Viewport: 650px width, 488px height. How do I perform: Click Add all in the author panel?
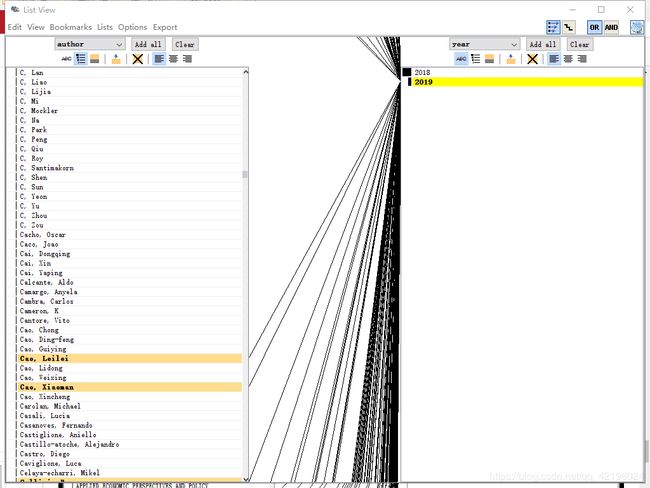click(148, 44)
